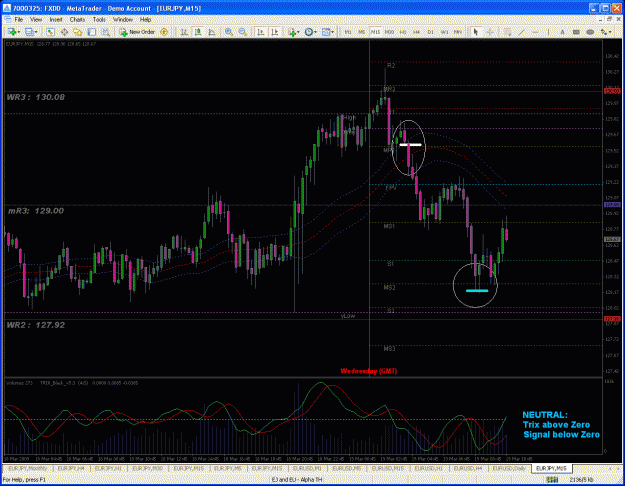Viewport: 625px width, 486px height.
Task: Open the Insert menu
Action: [56, 19]
